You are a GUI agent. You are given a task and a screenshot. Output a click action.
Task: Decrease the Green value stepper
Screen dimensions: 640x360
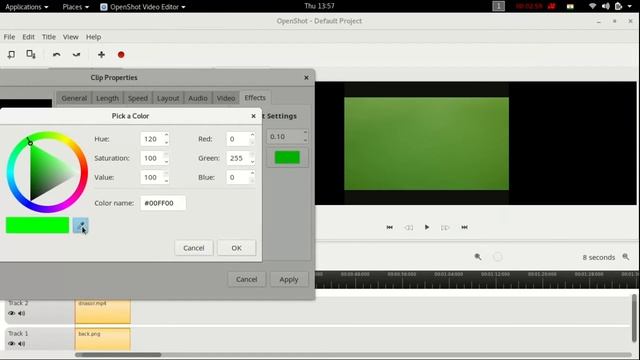(252, 162)
